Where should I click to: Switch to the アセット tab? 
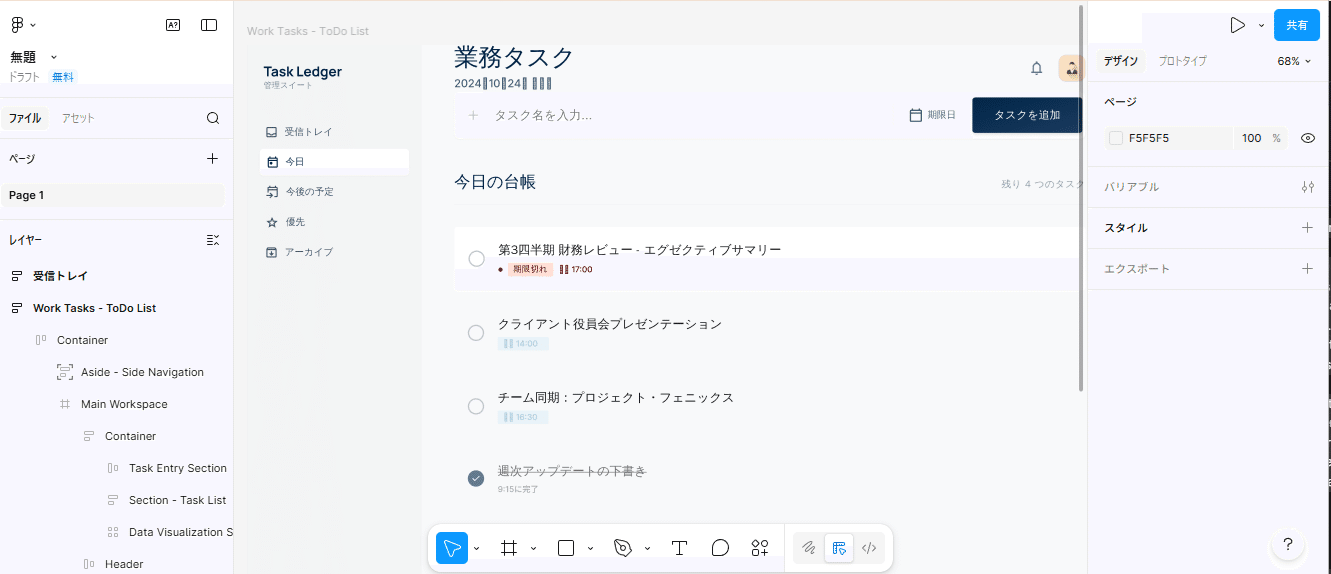(78, 118)
